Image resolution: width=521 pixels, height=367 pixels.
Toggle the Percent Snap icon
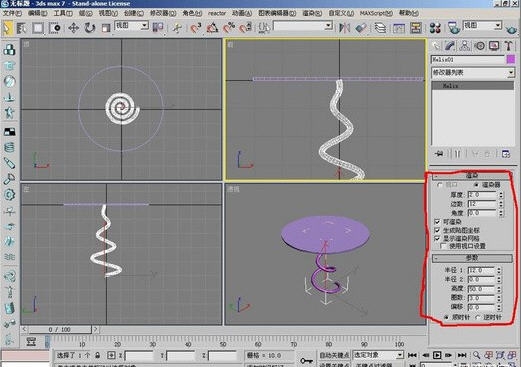pos(229,28)
